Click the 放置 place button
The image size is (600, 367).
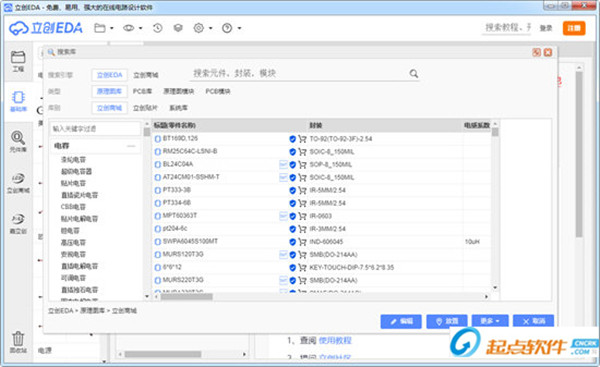[447, 321]
